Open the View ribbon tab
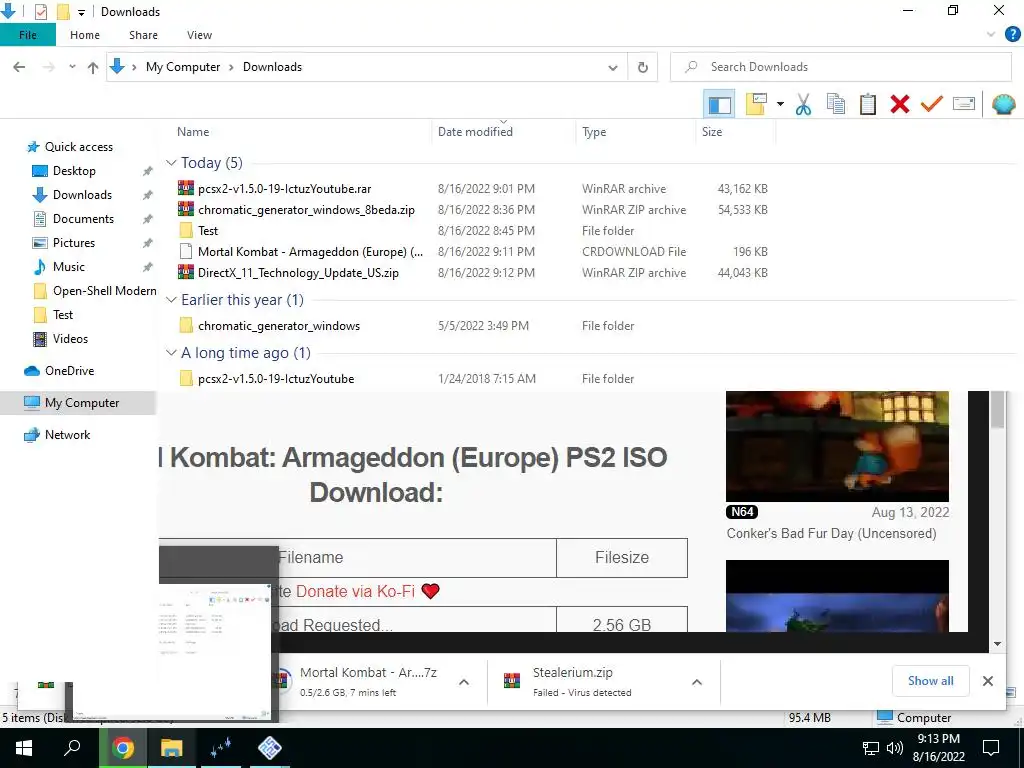This screenshot has width=1024, height=768. pyautogui.click(x=199, y=35)
